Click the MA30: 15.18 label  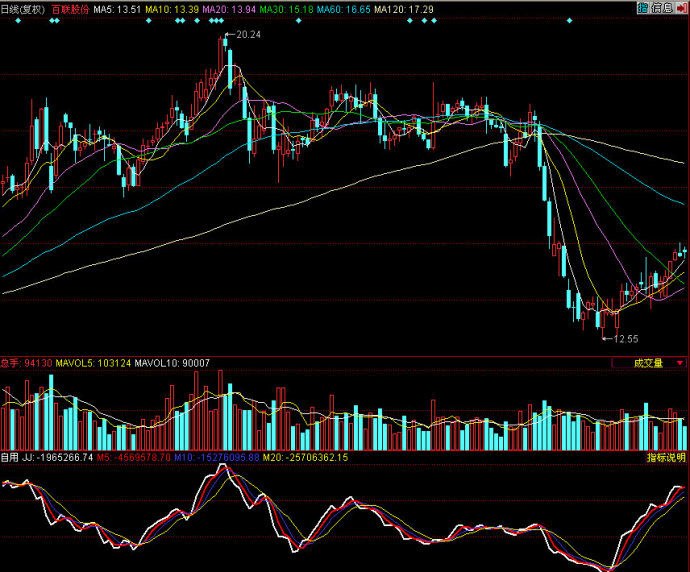[x=286, y=9]
